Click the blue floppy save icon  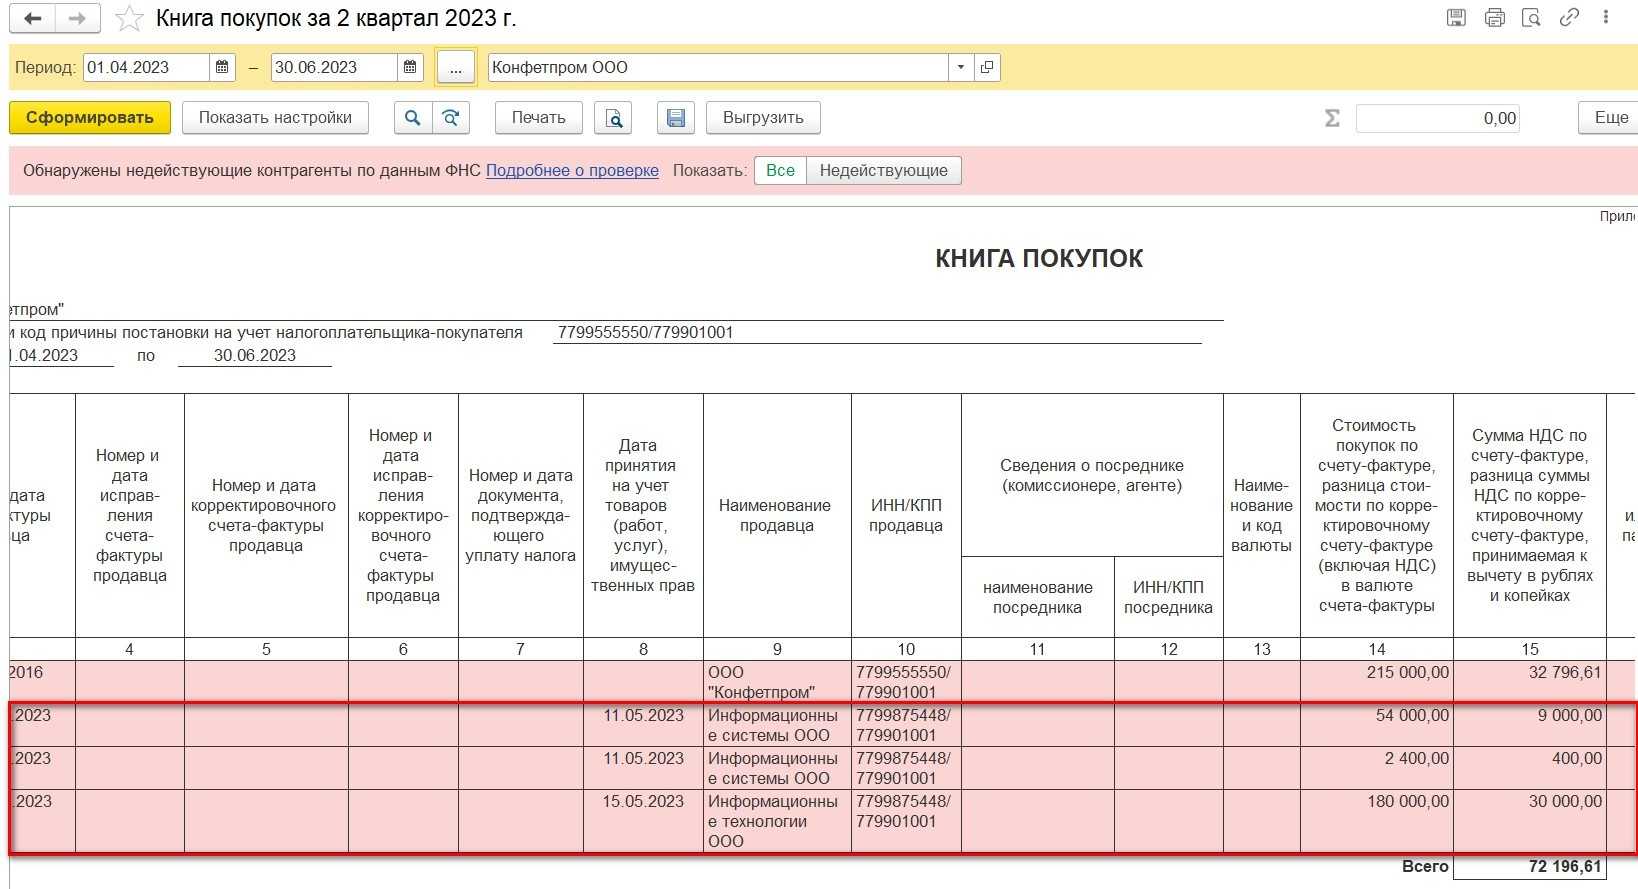click(x=676, y=118)
